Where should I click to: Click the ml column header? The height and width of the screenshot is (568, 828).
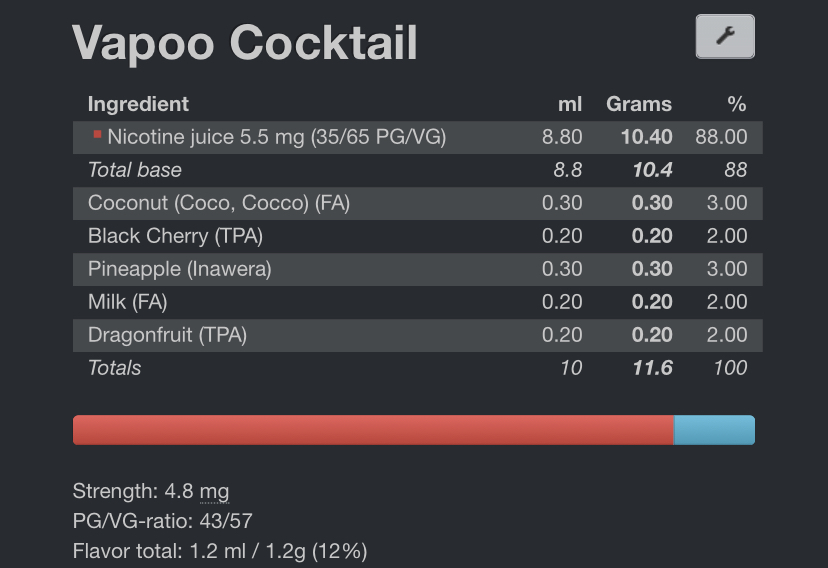570,104
